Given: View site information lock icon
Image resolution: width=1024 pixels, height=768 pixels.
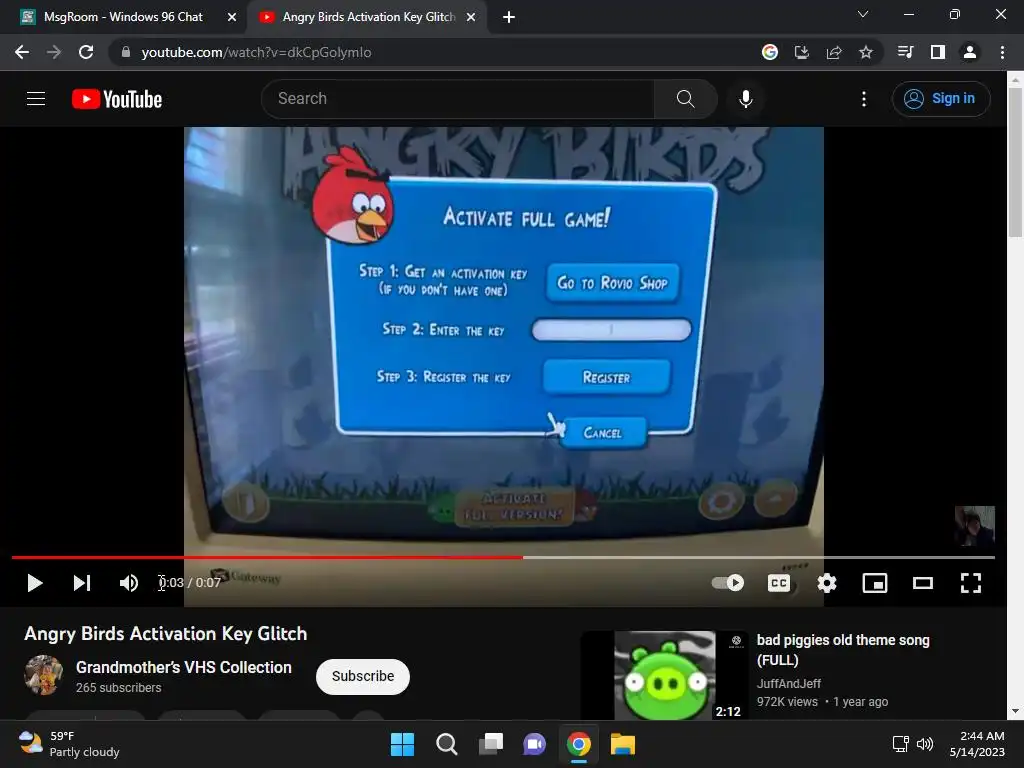Looking at the screenshot, I should tap(125, 52).
